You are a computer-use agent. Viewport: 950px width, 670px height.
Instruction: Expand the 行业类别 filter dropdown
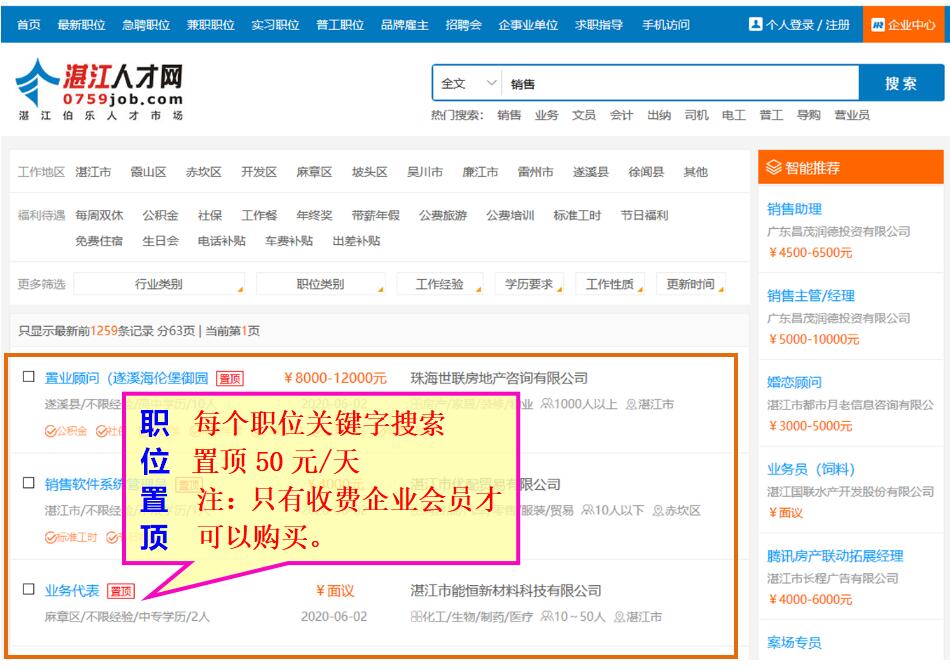[159, 284]
